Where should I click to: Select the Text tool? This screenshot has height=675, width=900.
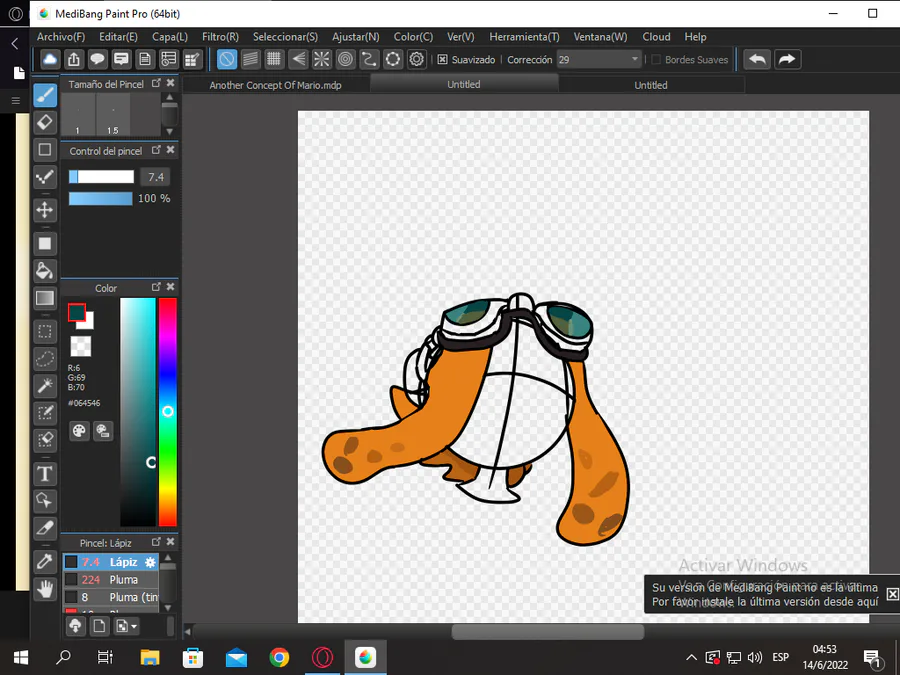pos(45,474)
